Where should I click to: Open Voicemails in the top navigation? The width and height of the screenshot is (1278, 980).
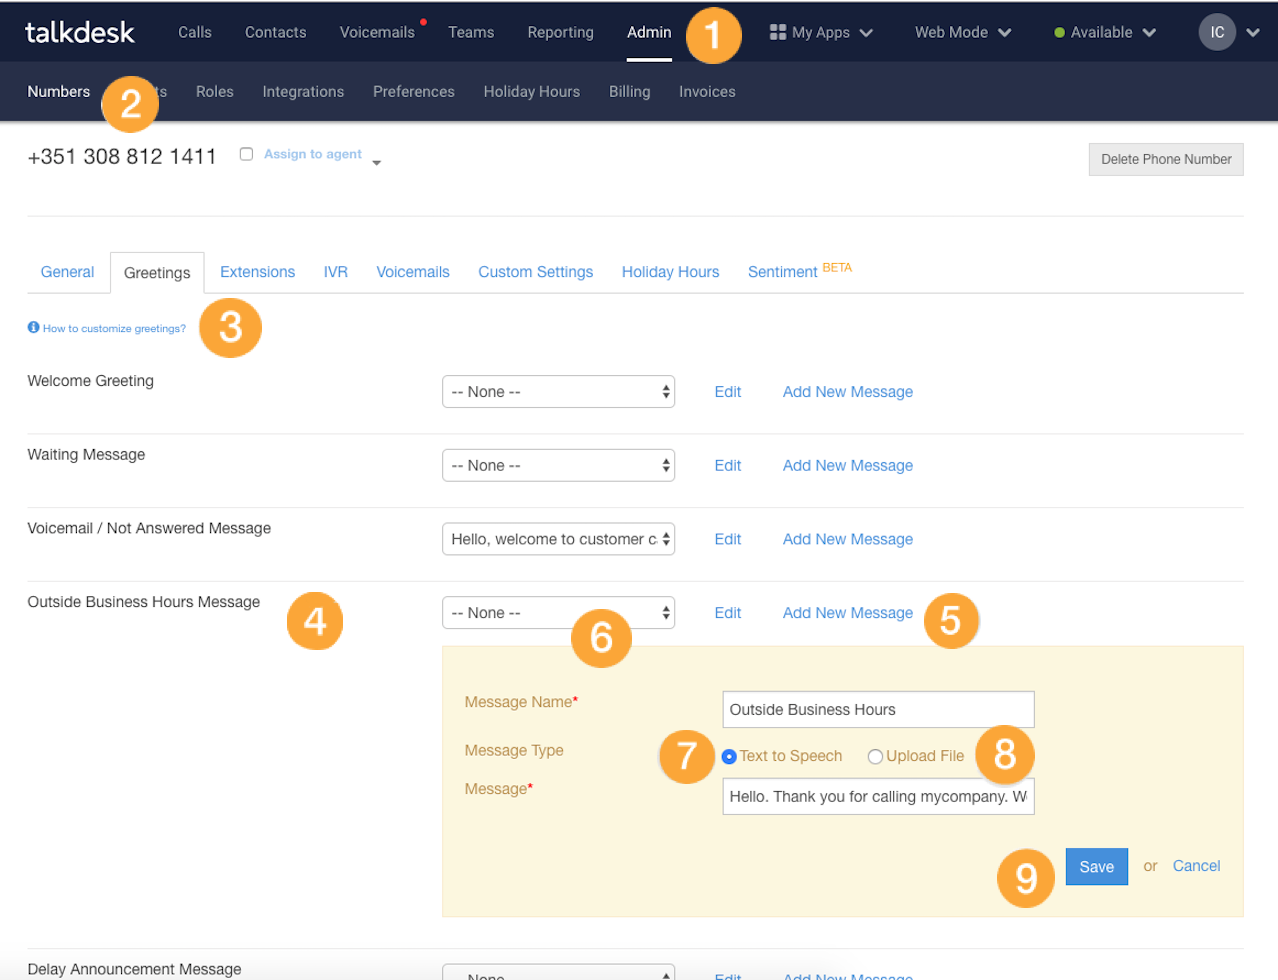377,32
